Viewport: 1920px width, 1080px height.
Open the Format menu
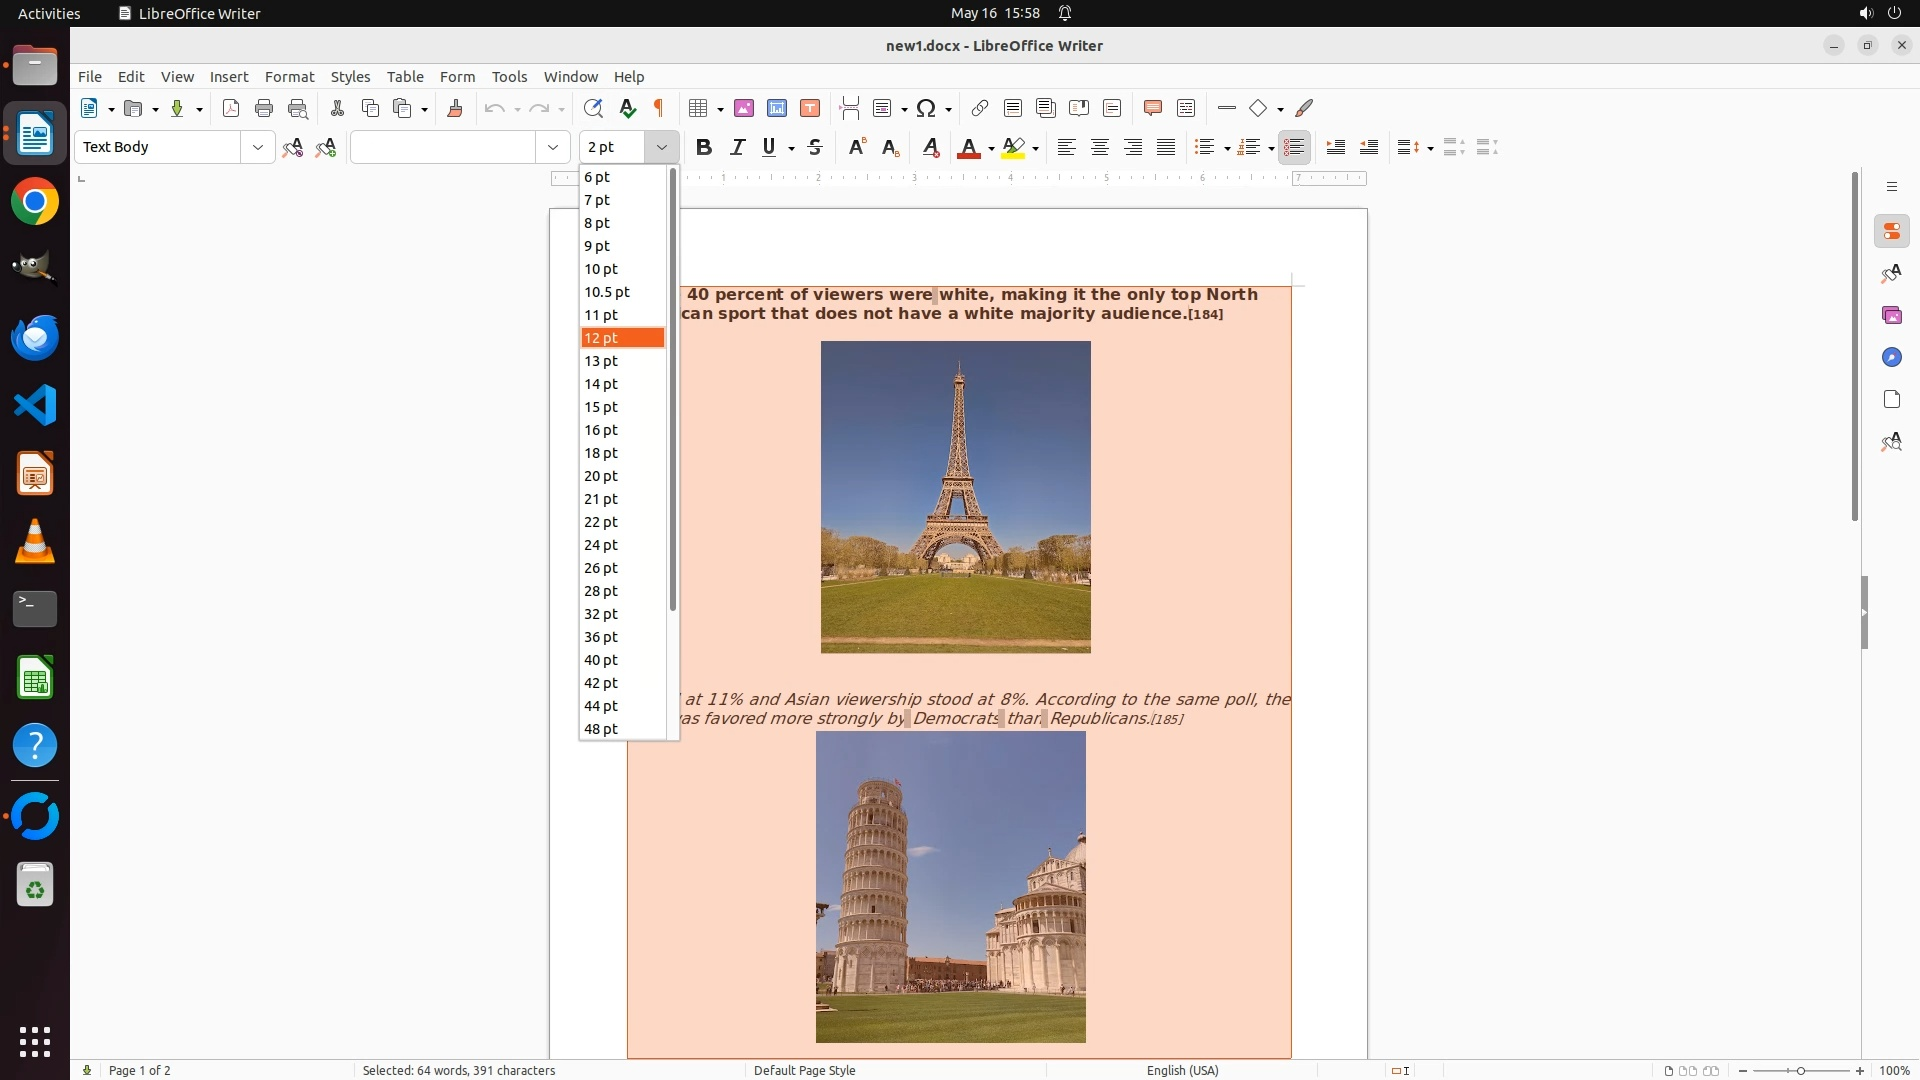point(289,77)
